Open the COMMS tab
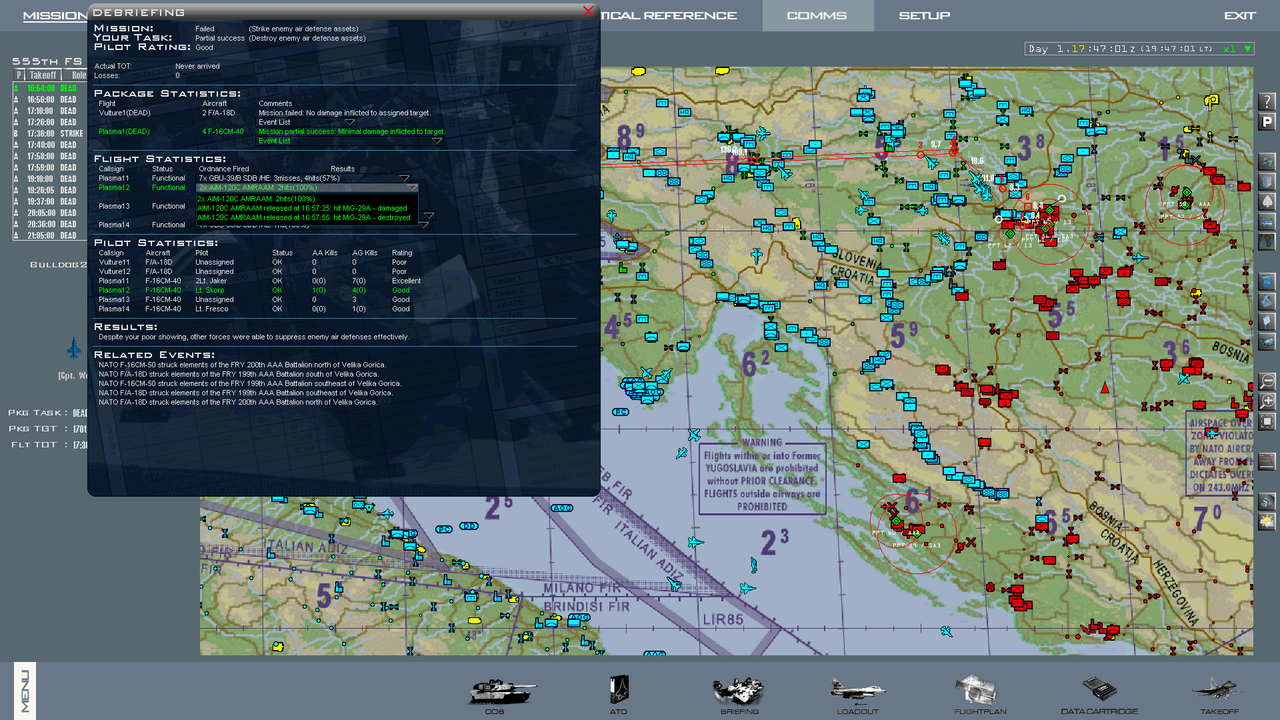Viewport: 1280px width, 720px height. pyautogui.click(x=817, y=15)
